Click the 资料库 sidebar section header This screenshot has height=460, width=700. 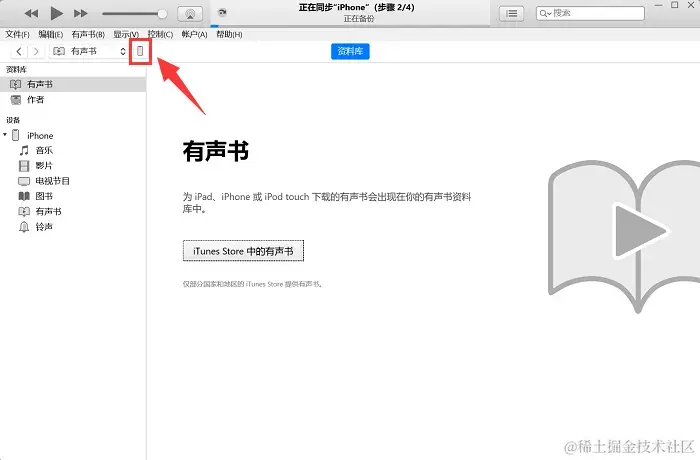(x=17, y=69)
